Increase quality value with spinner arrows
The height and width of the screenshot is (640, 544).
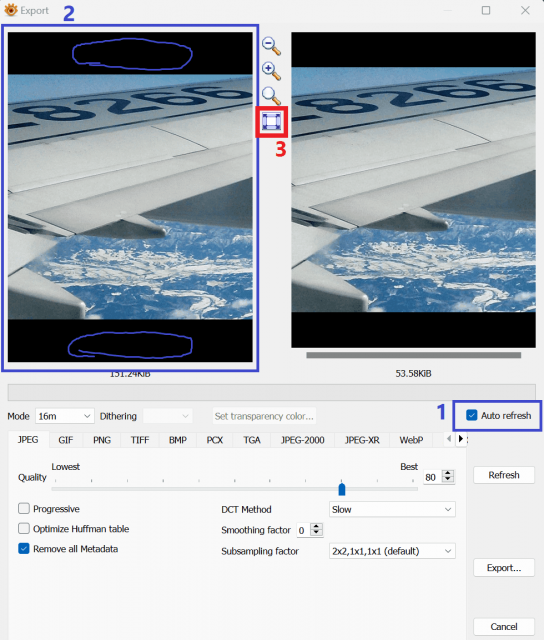coord(448,473)
